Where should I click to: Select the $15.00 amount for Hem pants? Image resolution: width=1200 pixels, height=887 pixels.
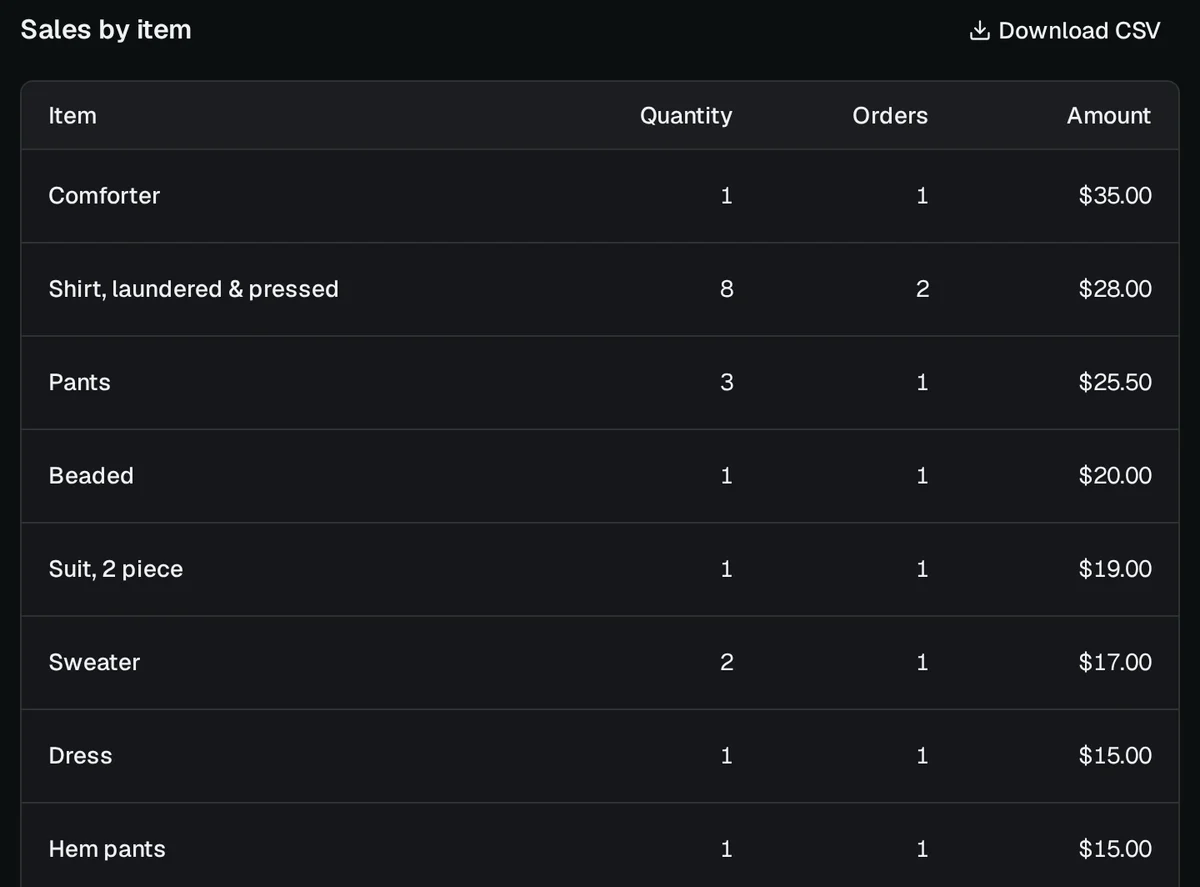pyautogui.click(x=1115, y=849)
